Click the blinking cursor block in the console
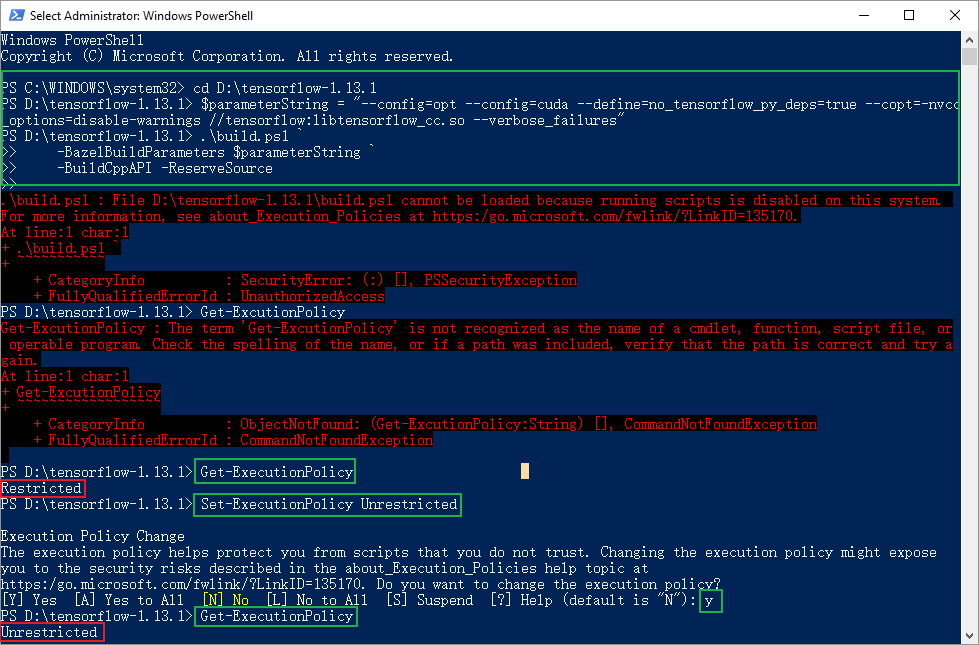979x645 pixels. click(524, 470)
